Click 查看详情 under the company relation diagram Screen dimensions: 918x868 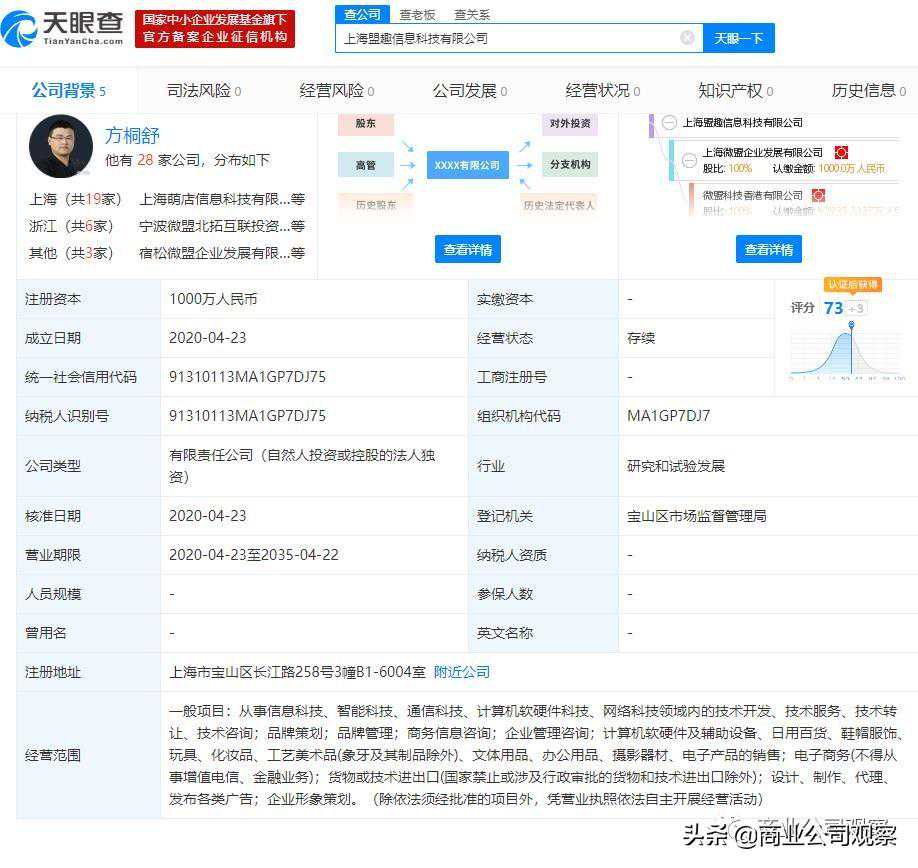click(x=467, y=249)
